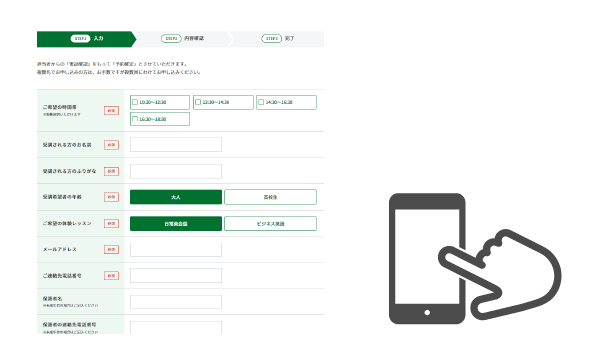
Task: Click the smartphone tap illustration icon
Action: [475, 258]
